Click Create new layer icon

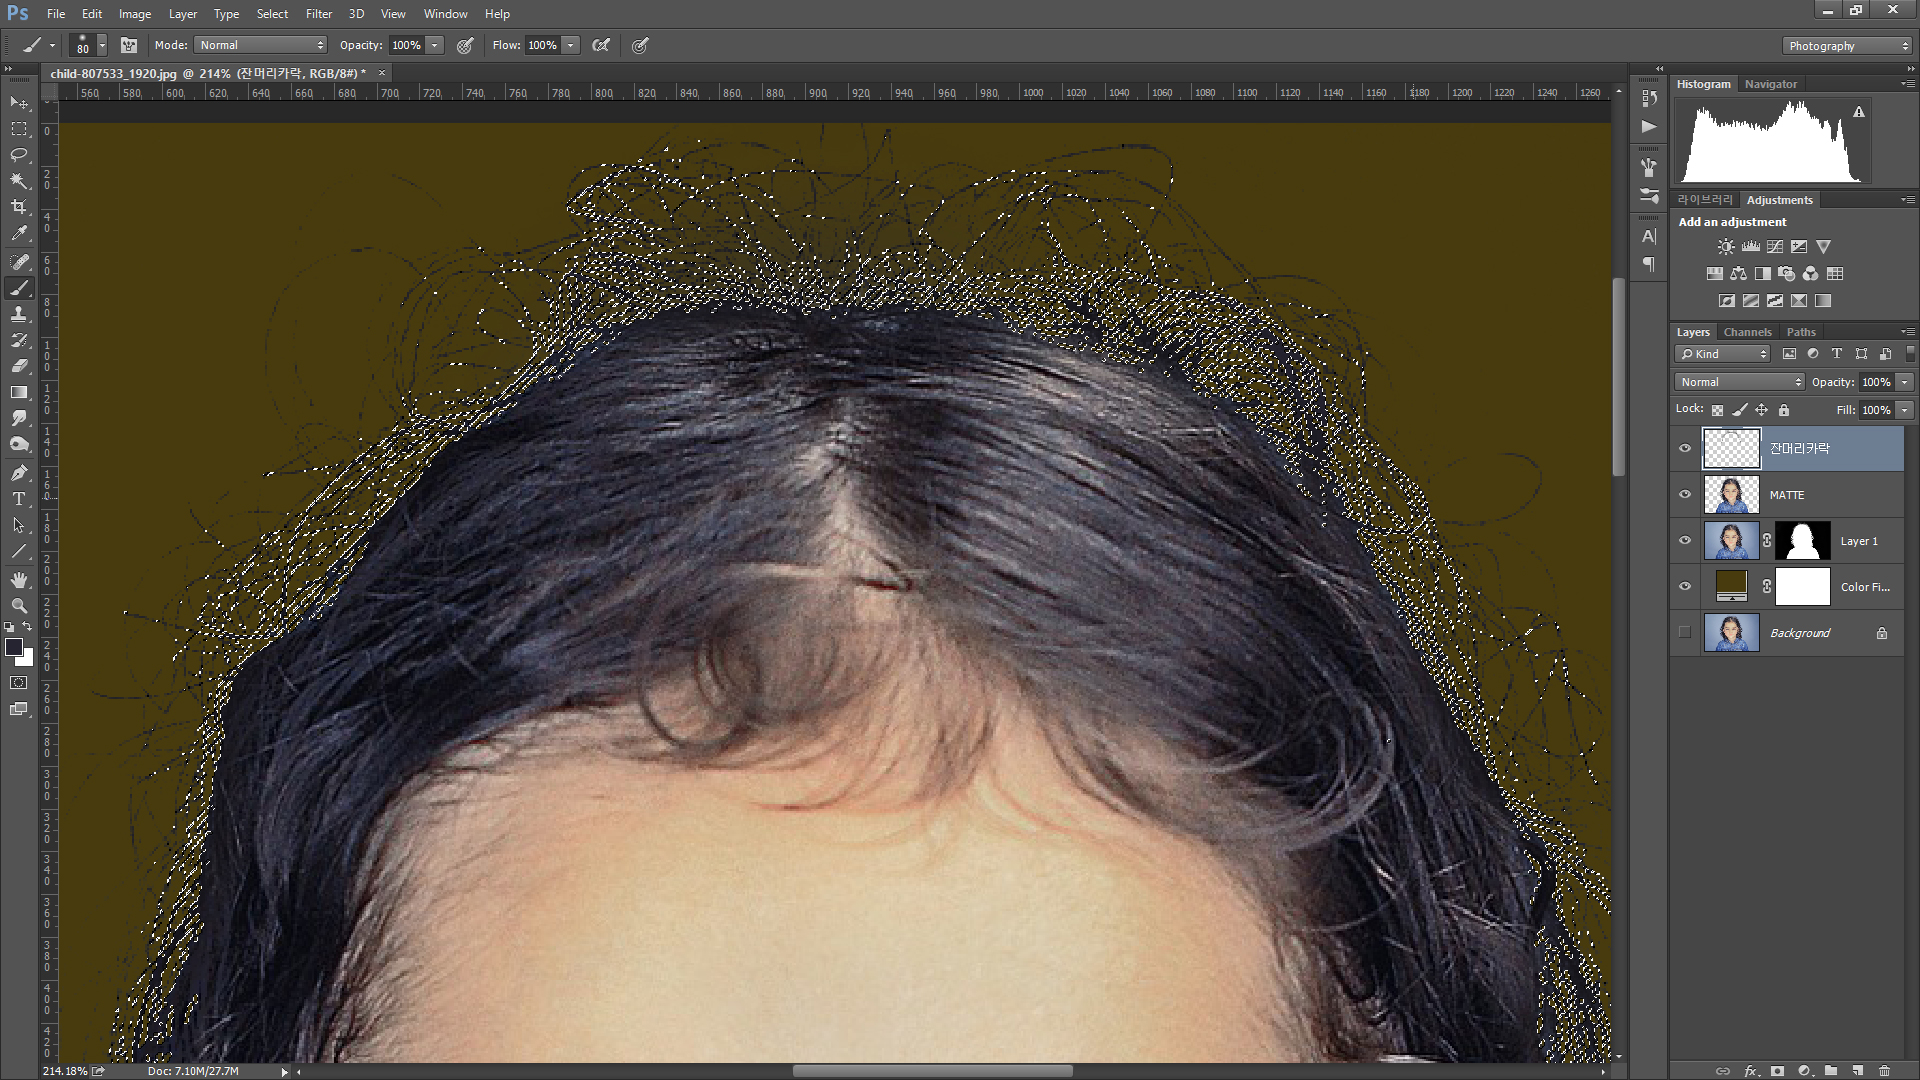(x=1857, y=1070)
